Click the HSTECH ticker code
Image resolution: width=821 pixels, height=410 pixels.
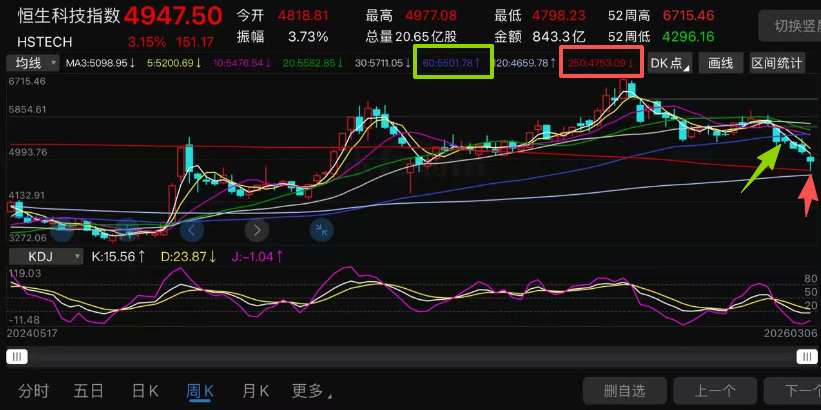(45, 41)
